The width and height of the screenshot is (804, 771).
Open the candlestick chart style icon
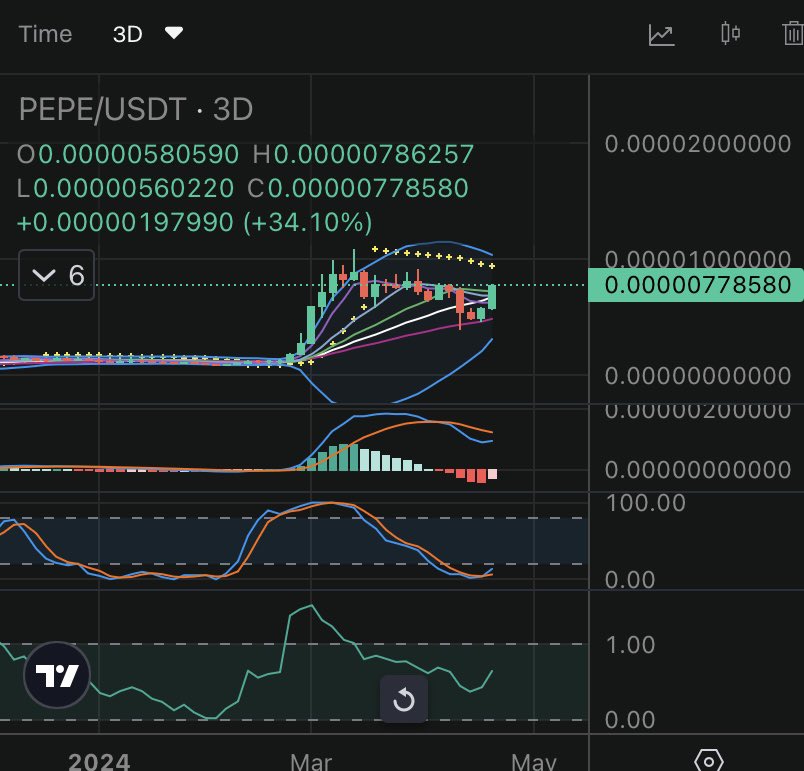(x=730, y=34)
